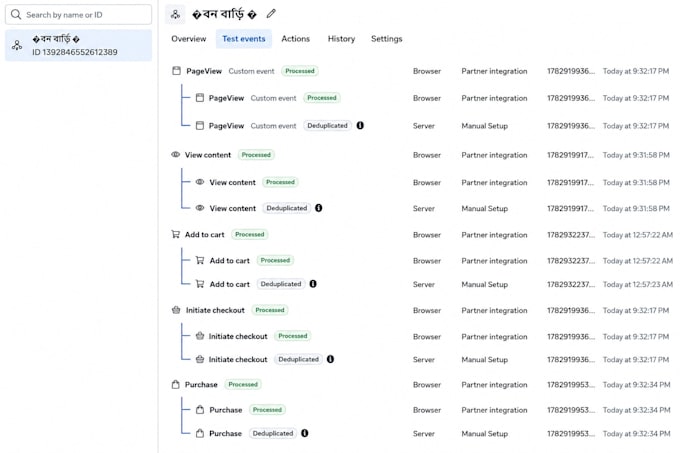Click PageView icon in Server child row

[199, 125]
